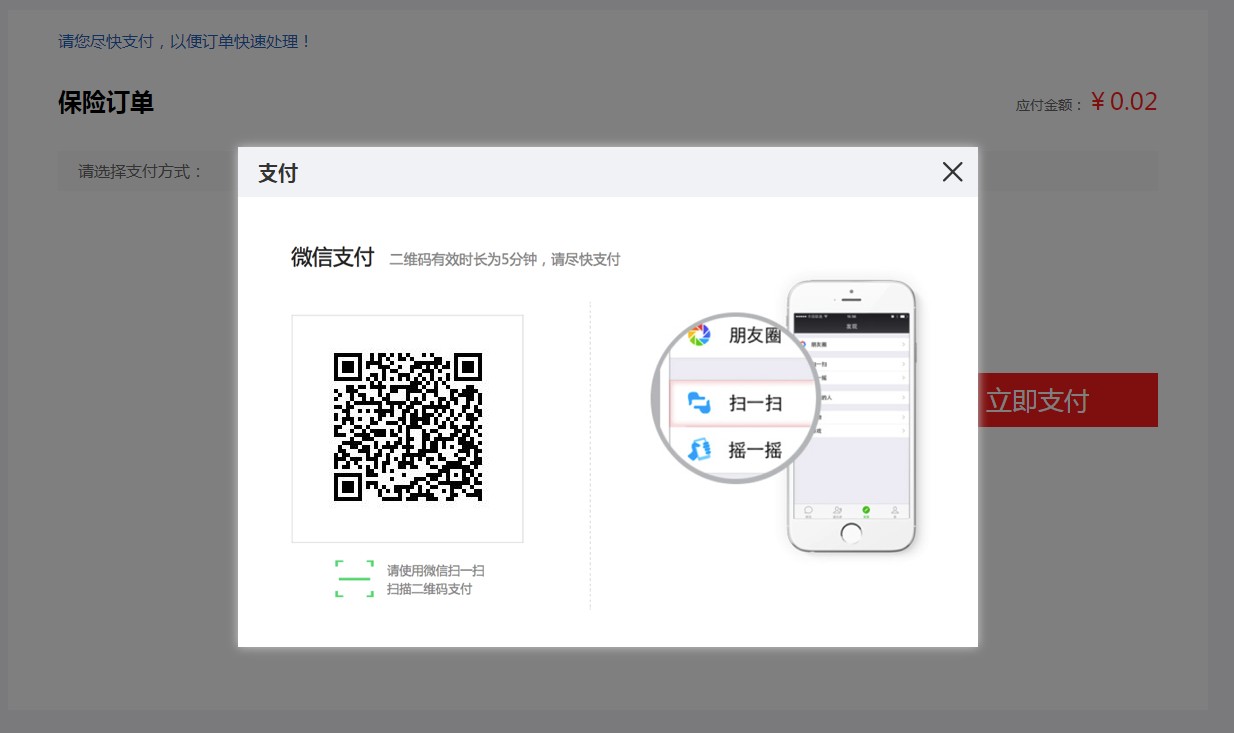
Task: Click the 保险订单 heading in background page
Action: (106, 102)
